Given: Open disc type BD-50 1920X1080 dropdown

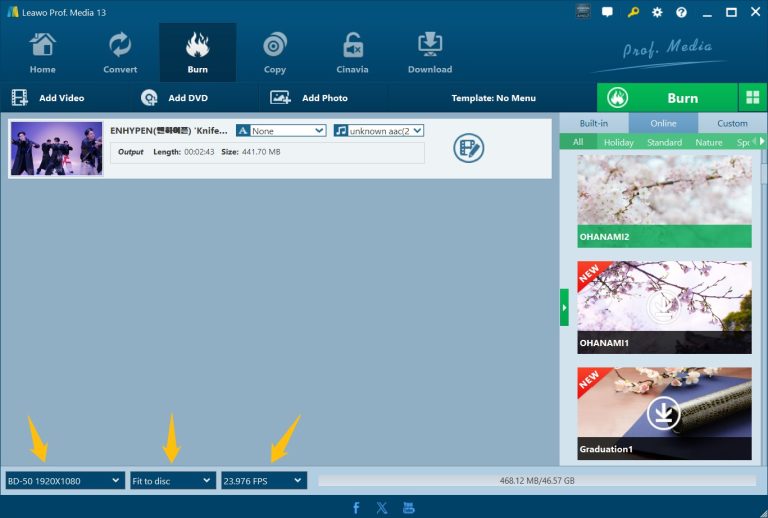Looking at the screenshot, I should pos(65,481).
